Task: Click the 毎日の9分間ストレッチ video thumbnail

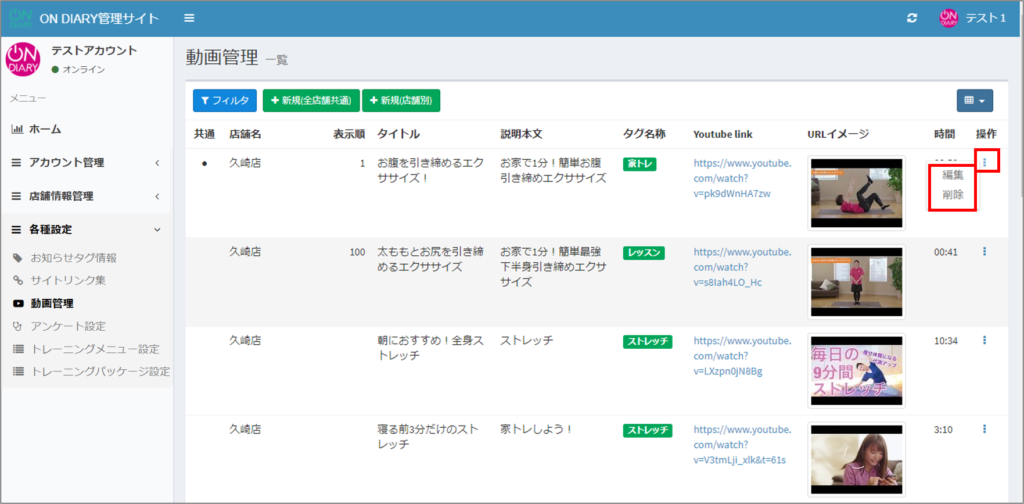Action: [855, 369]
